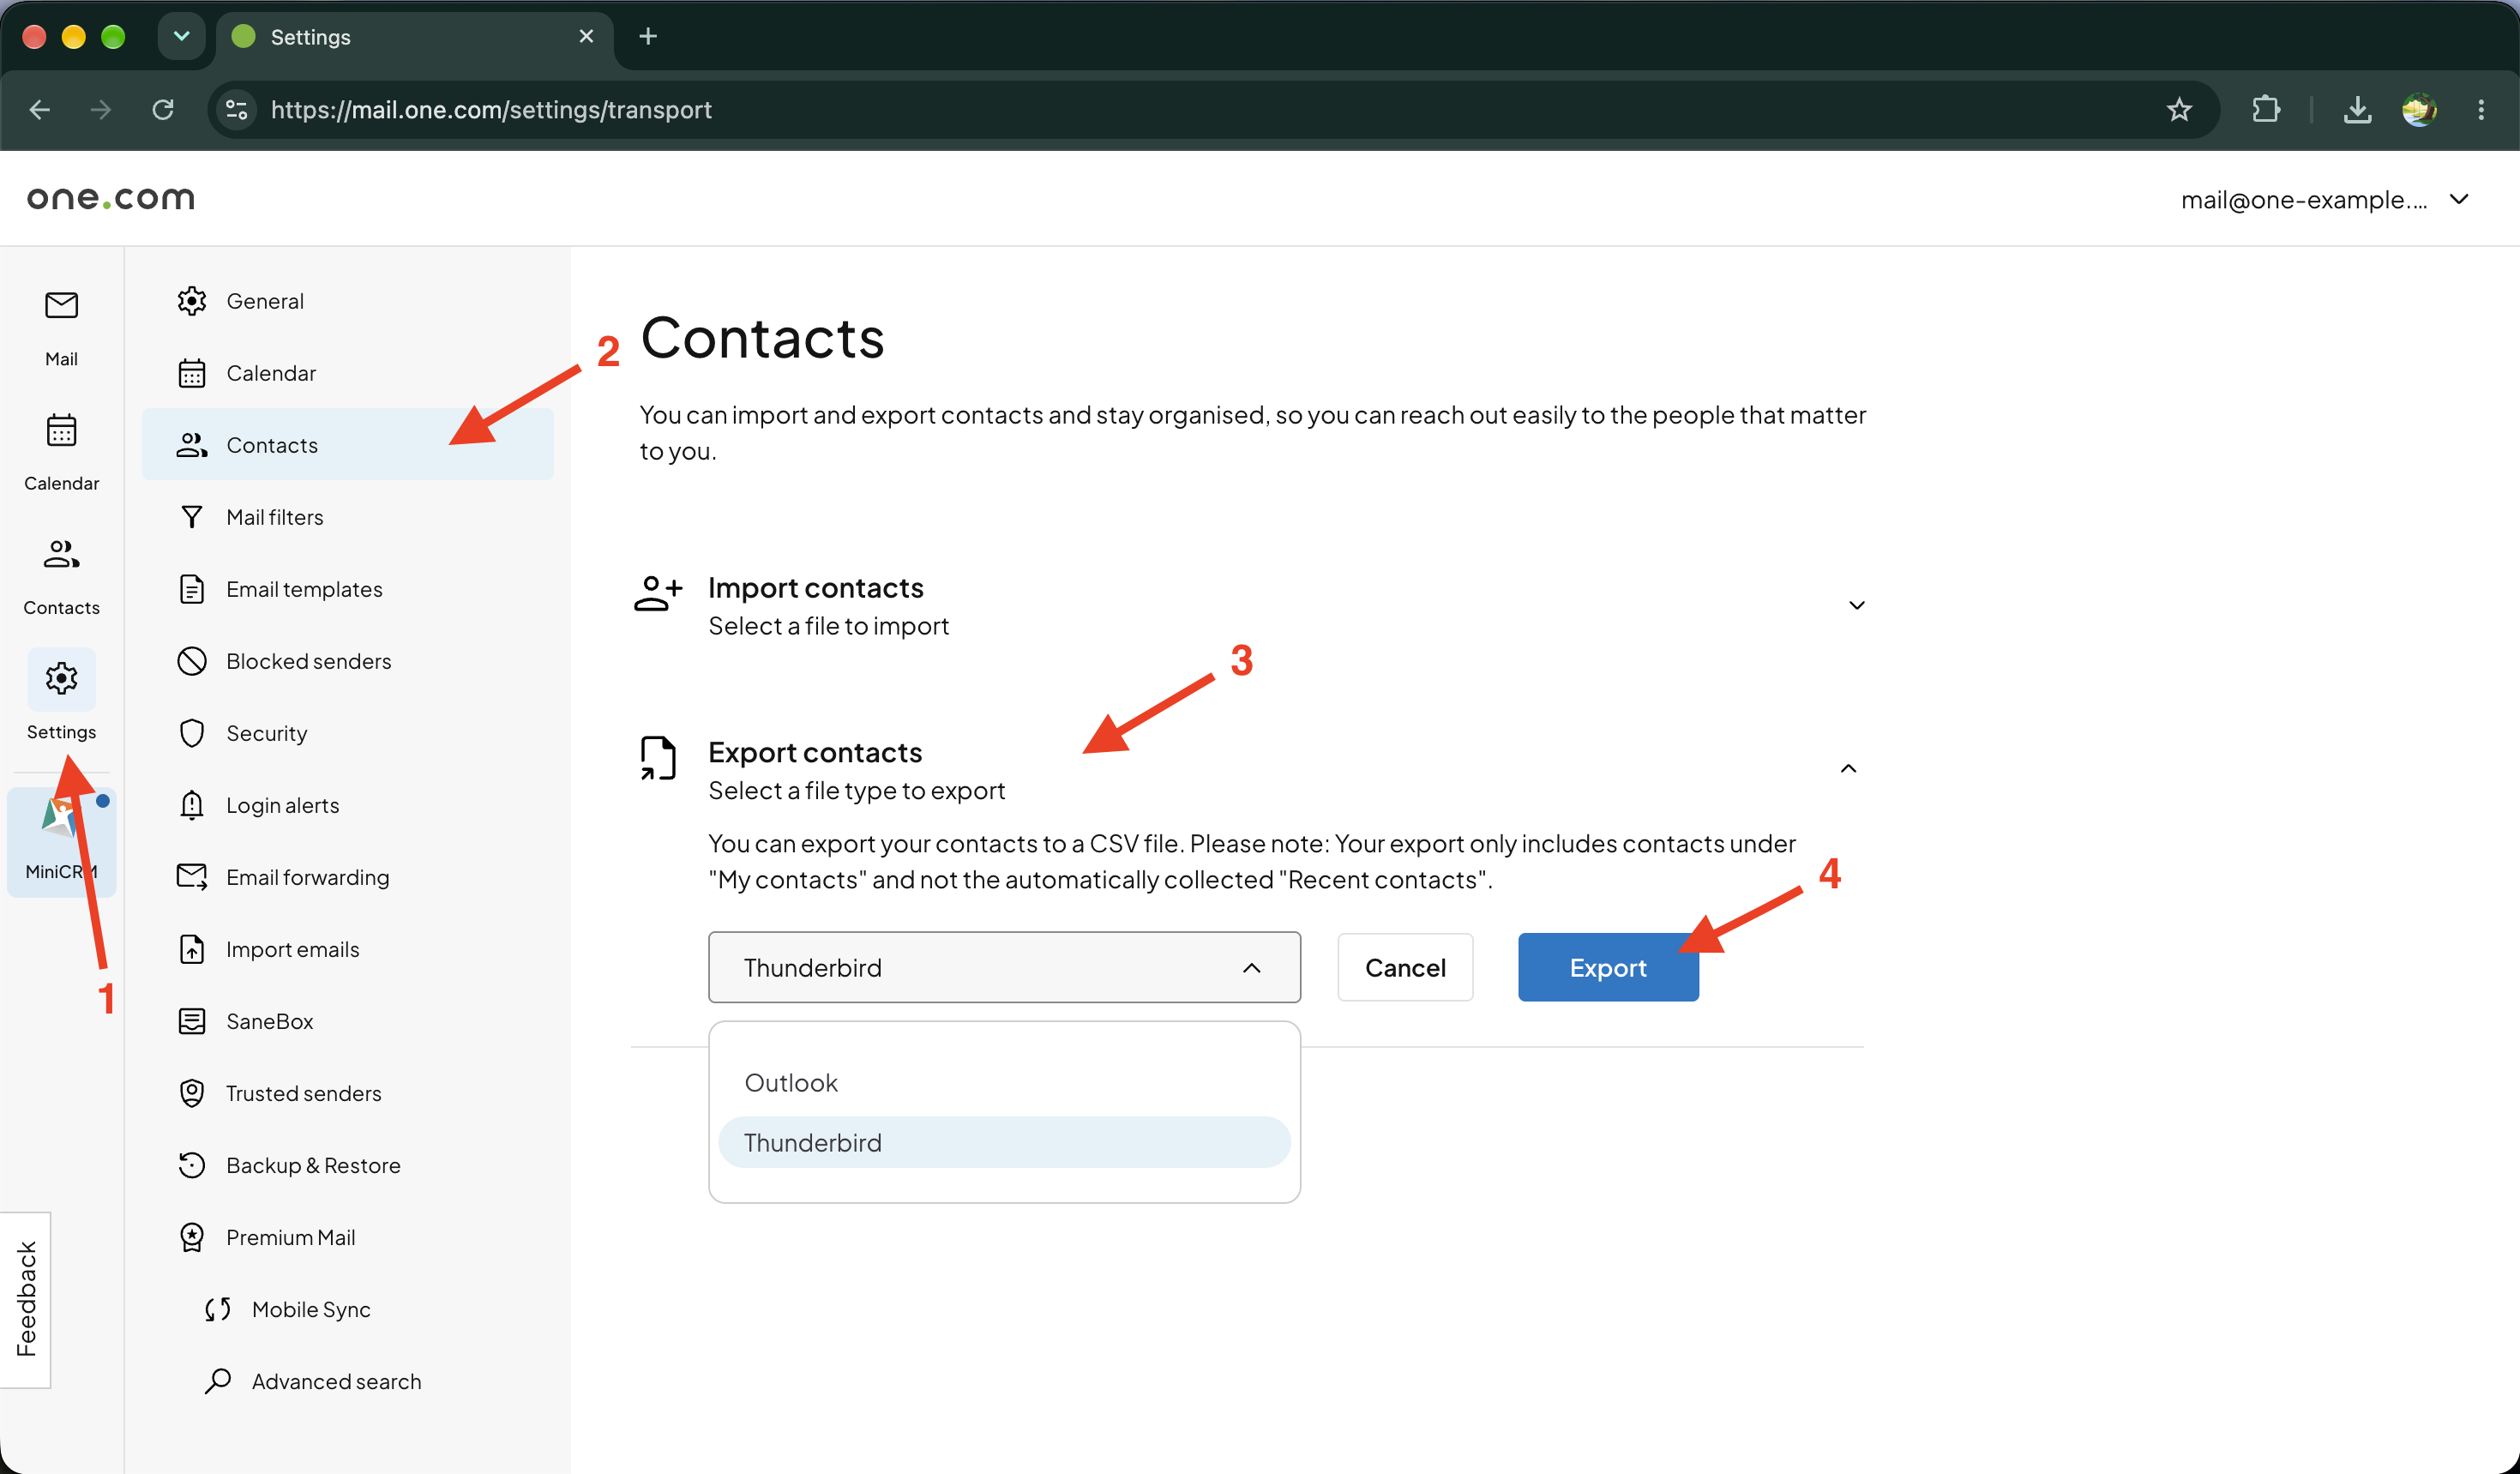The height and width of the screenshot is (1474, 2520).
Task: Click the Trusted senders icon
Action: tap(191, 1093)
